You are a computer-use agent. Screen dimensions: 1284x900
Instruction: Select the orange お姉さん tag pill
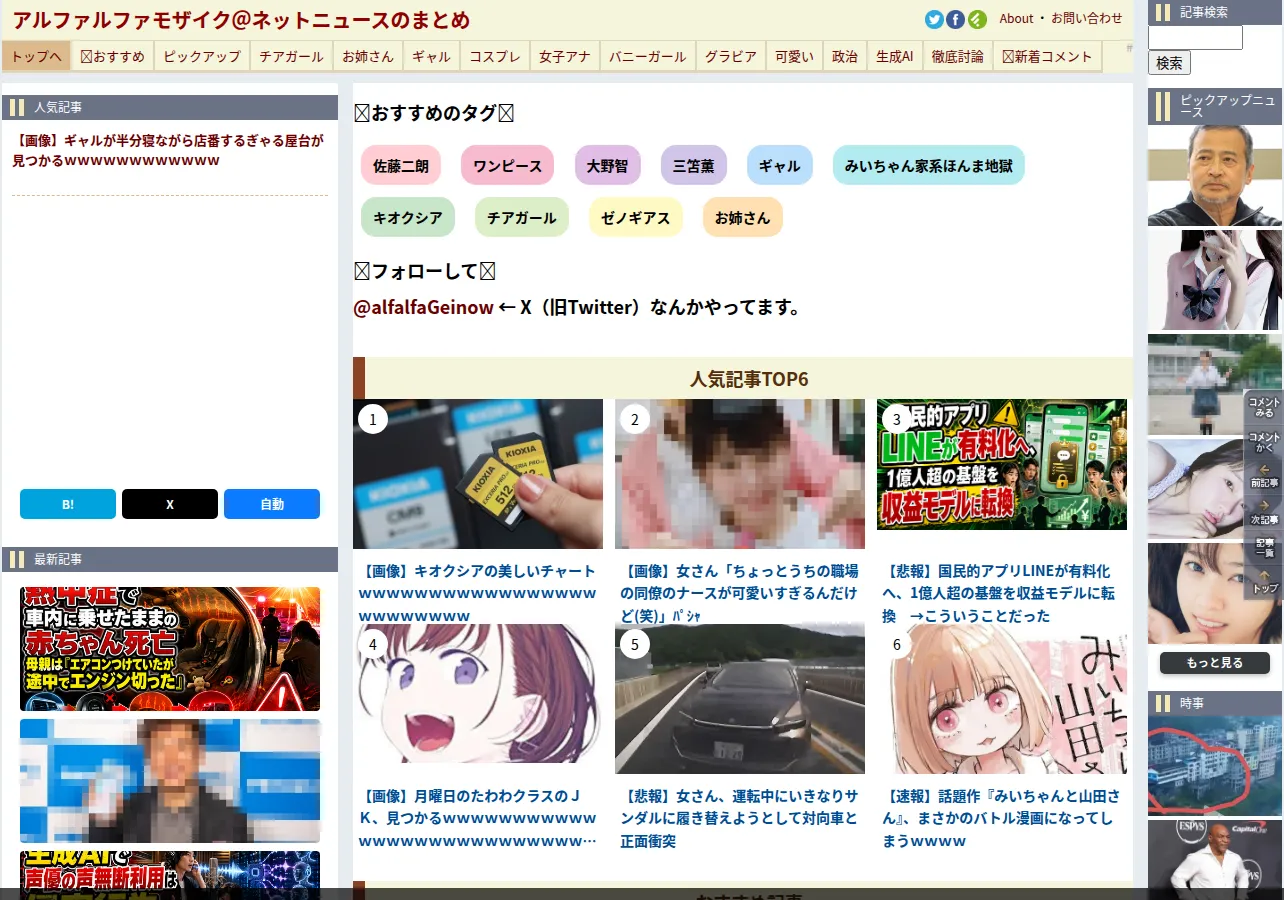tap(743, 217)
